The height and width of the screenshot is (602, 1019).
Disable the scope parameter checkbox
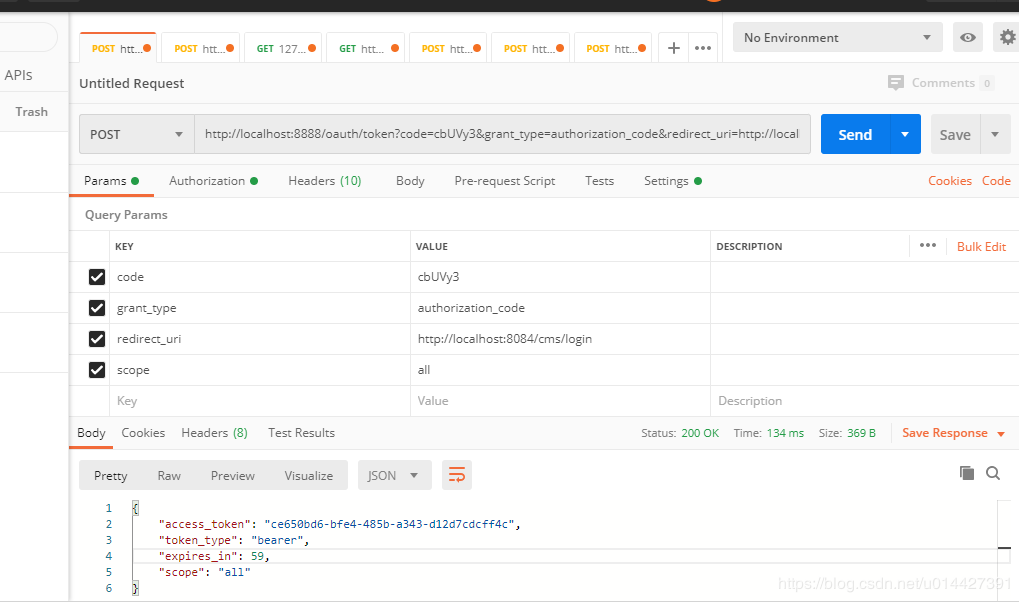tap(97, 370)
